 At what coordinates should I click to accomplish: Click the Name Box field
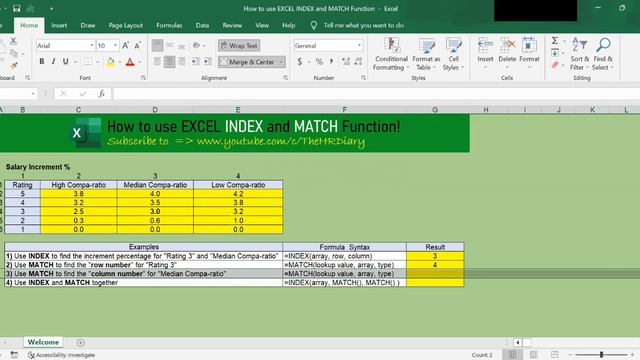pos(14,93)
